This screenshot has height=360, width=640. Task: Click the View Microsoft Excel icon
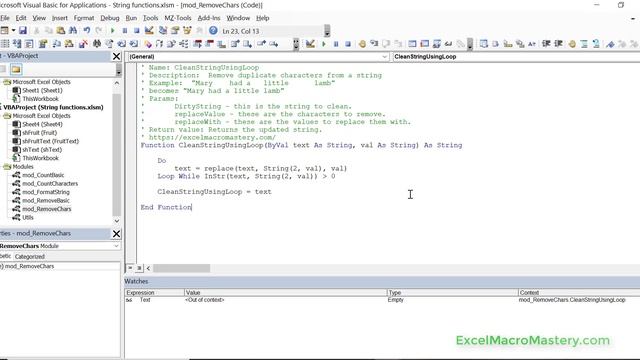pyautogui.click(x=4, y=31)
